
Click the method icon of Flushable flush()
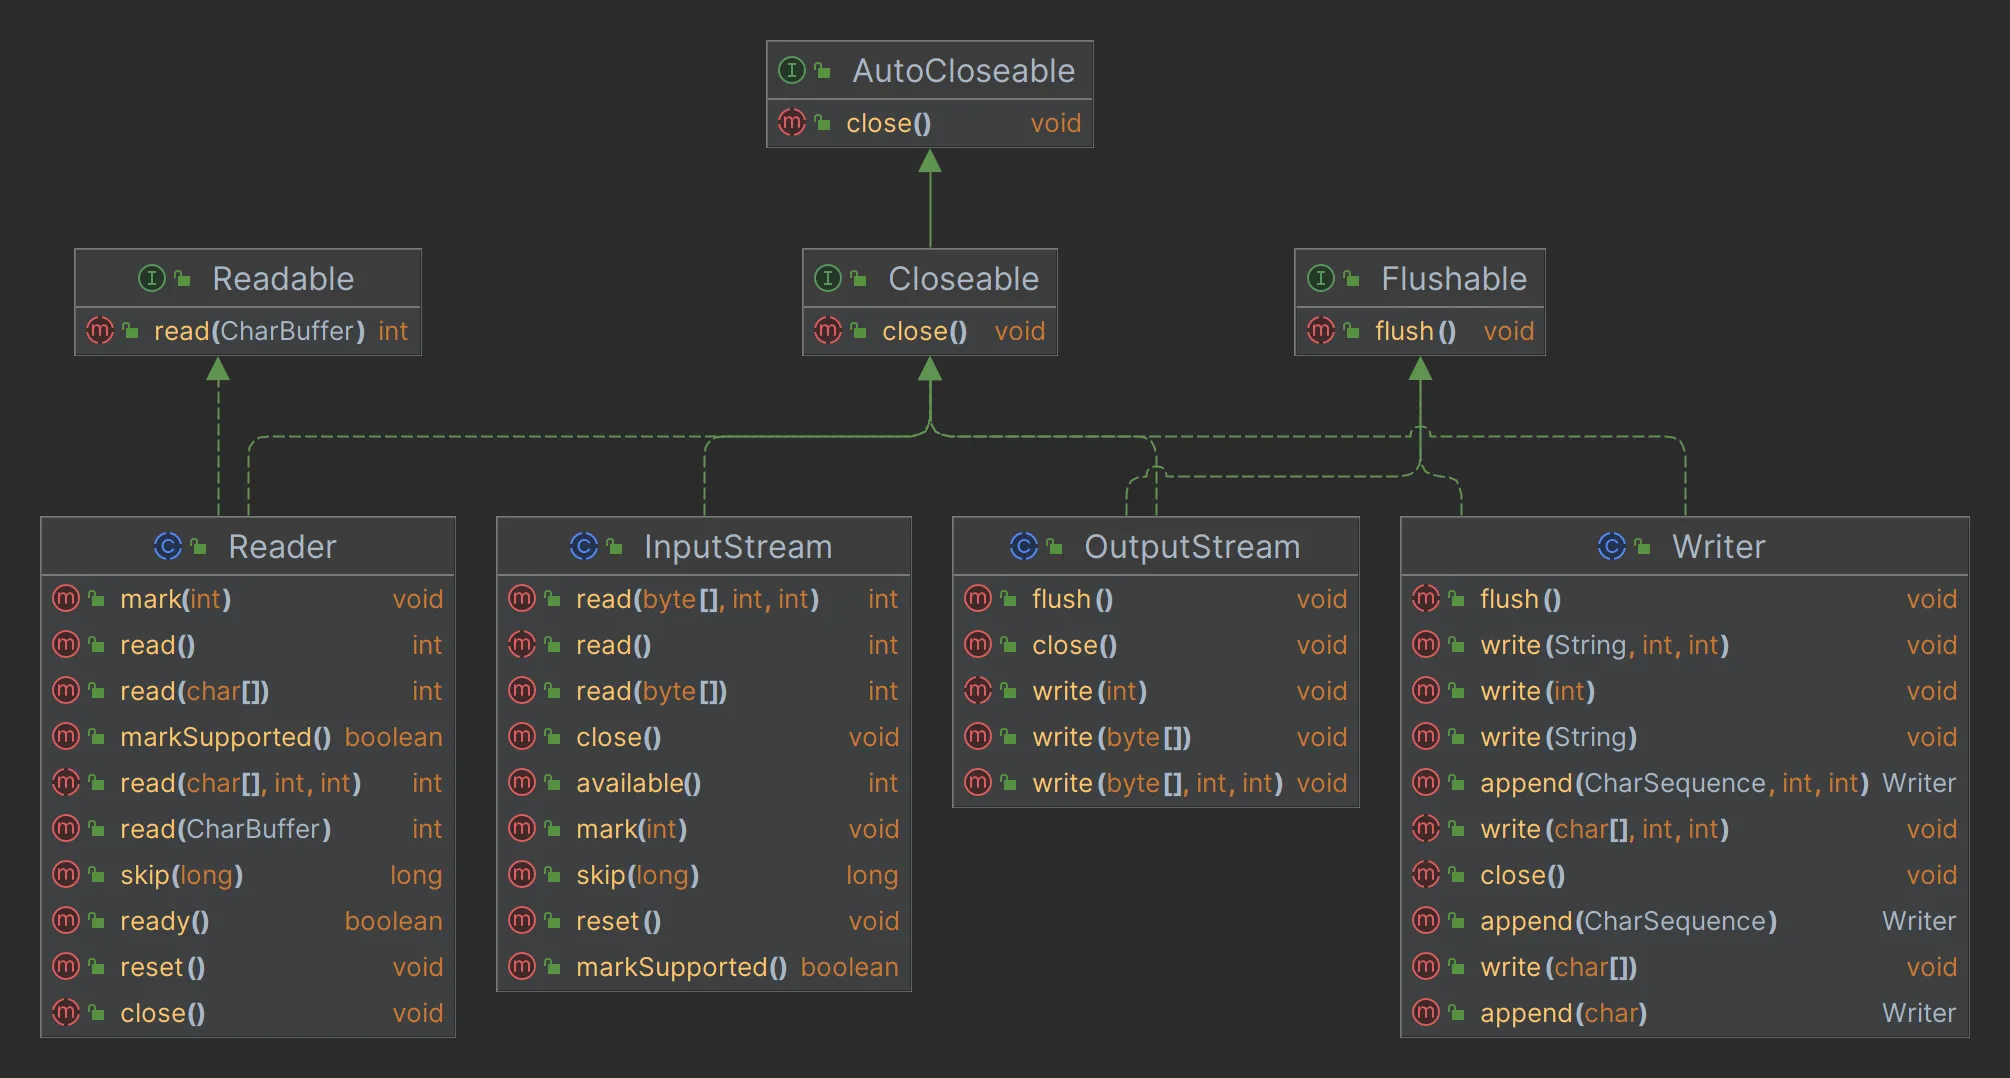(x=1320, y=330)
